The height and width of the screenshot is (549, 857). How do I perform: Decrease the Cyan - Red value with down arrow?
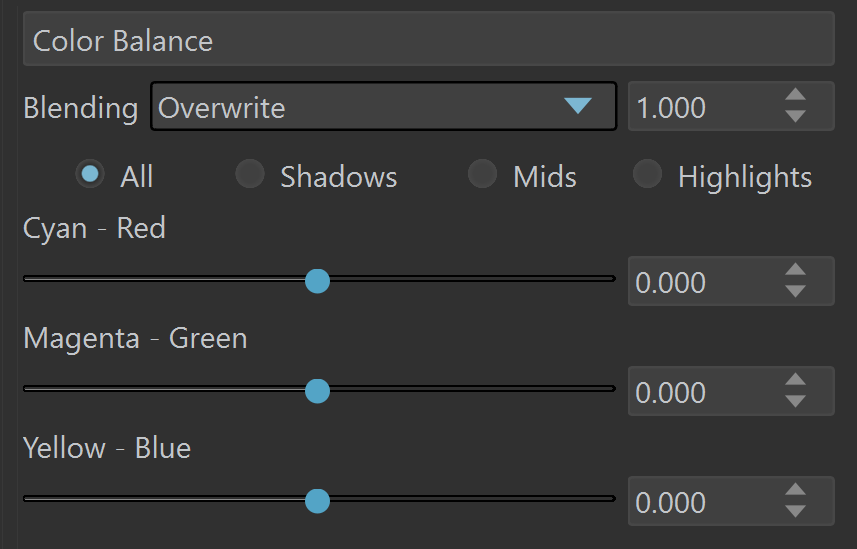pyautogui.click(x=795, y=291)
